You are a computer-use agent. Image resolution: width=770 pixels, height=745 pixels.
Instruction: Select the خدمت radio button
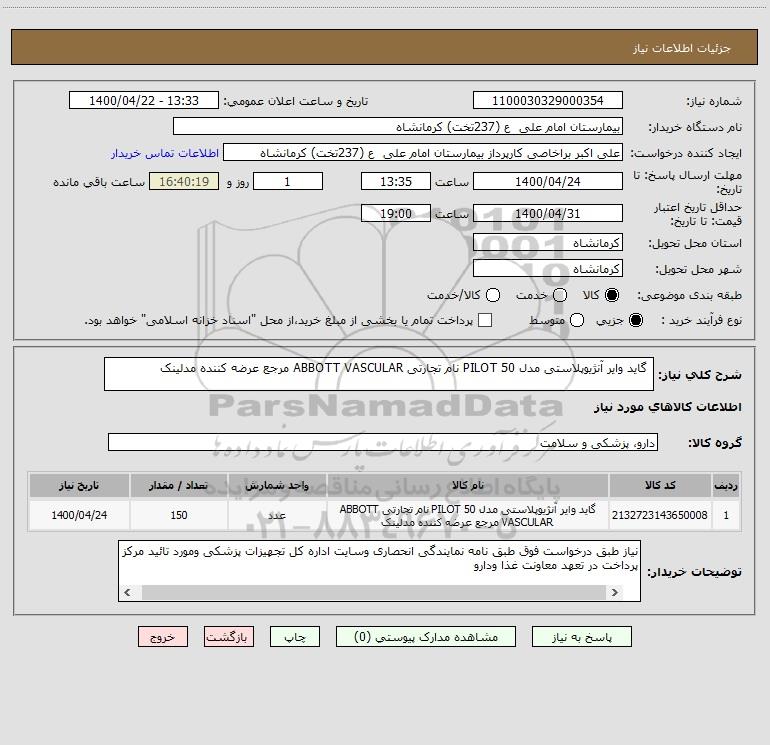click(560, 295)
